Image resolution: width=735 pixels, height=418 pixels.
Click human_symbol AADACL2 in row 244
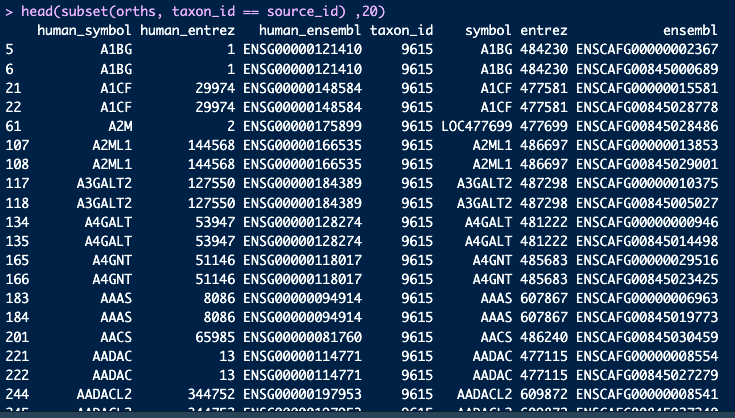(x=104, y=394)
